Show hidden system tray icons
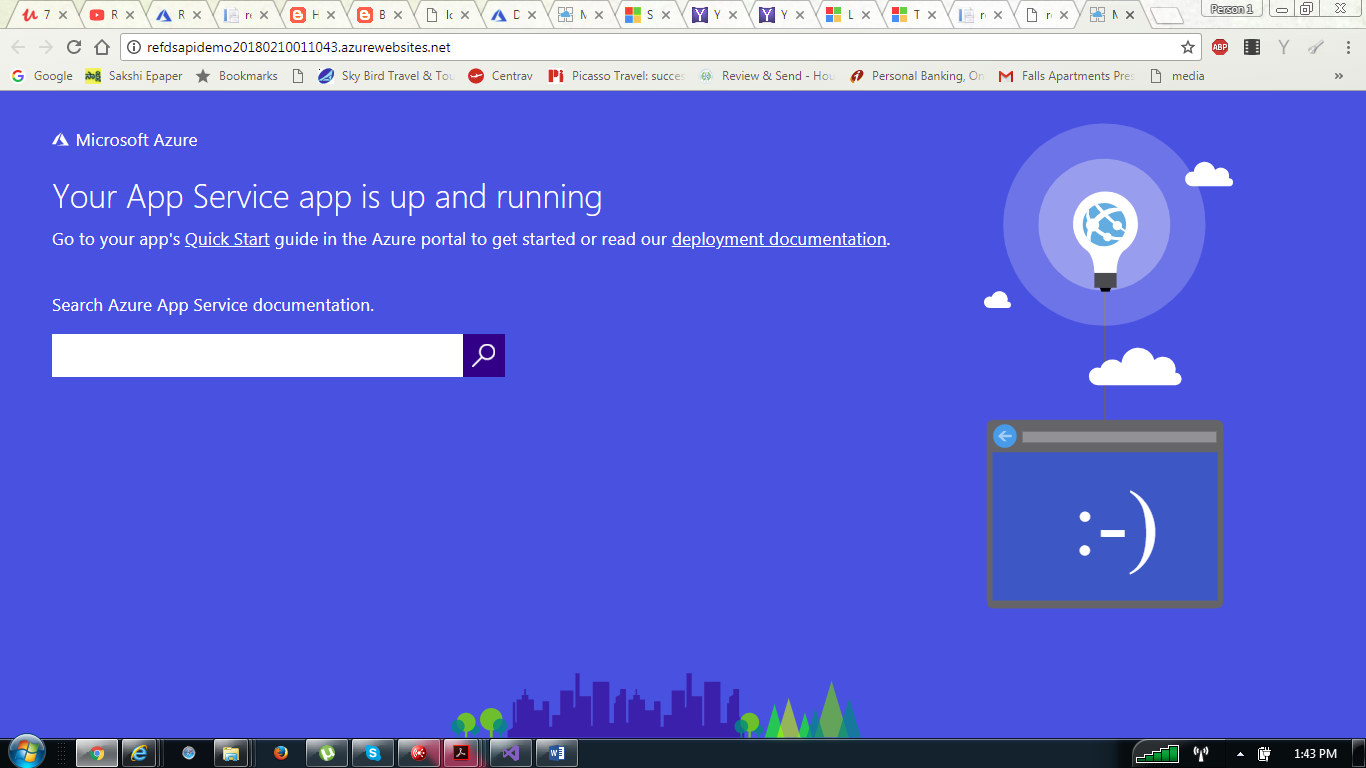Viewport: 1366px width, 768px height. coord(1240,752)
